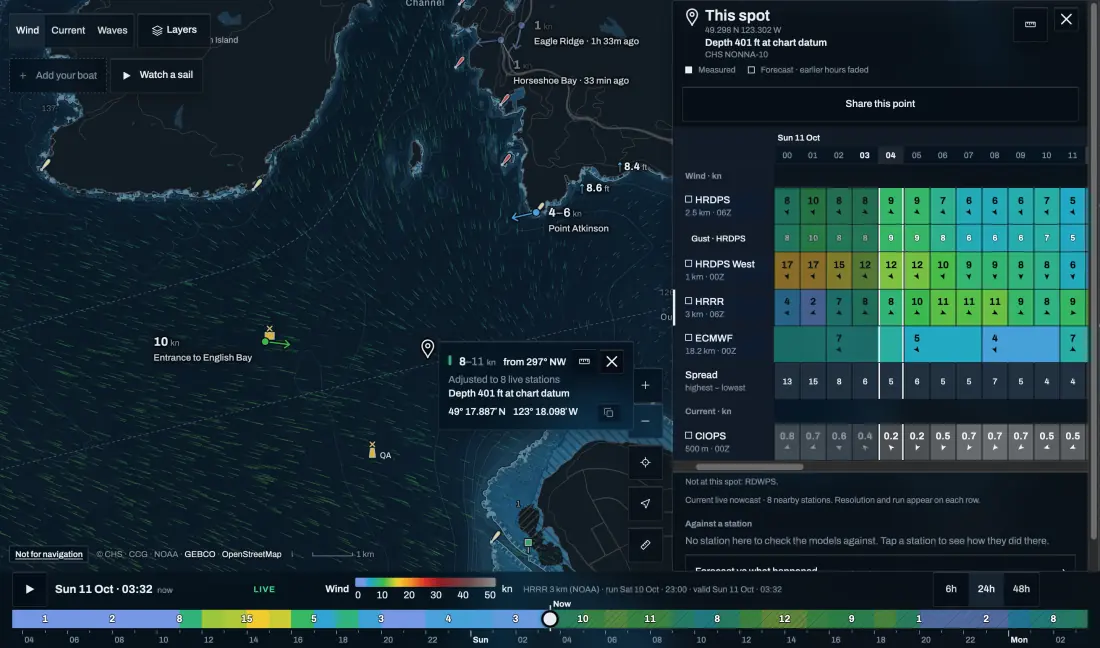Click the Not for navigation notice
The width and height of the screenshot is (1100, 648).
(x=49, y=554)
